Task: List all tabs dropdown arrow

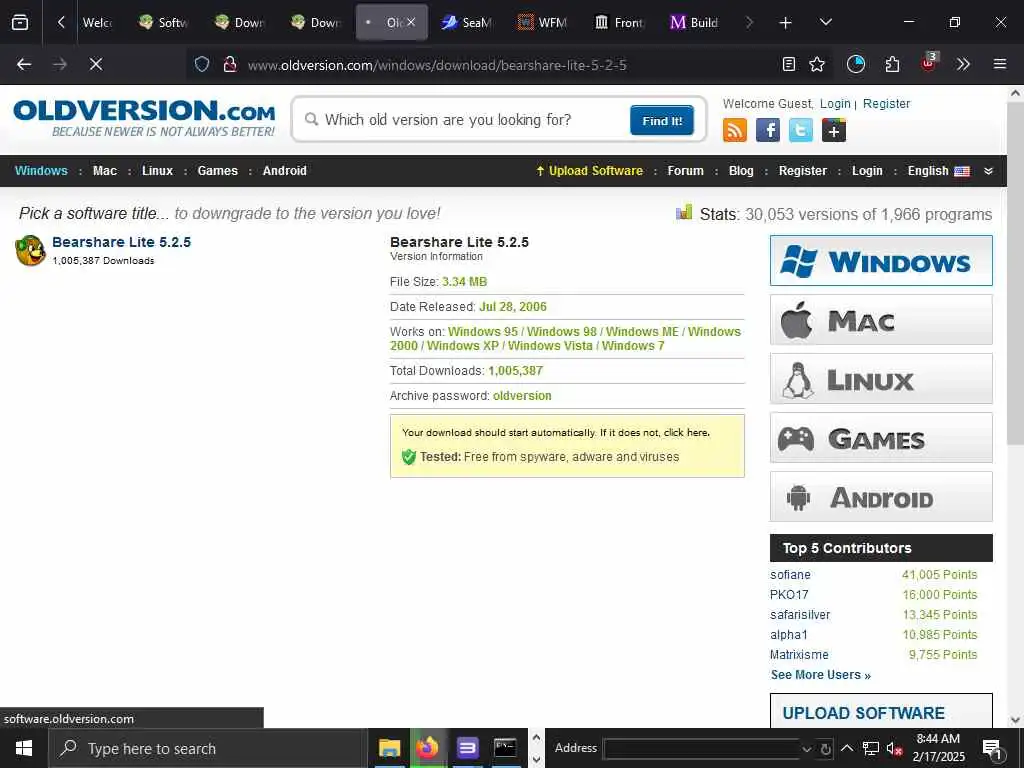Action: point(825,22)
